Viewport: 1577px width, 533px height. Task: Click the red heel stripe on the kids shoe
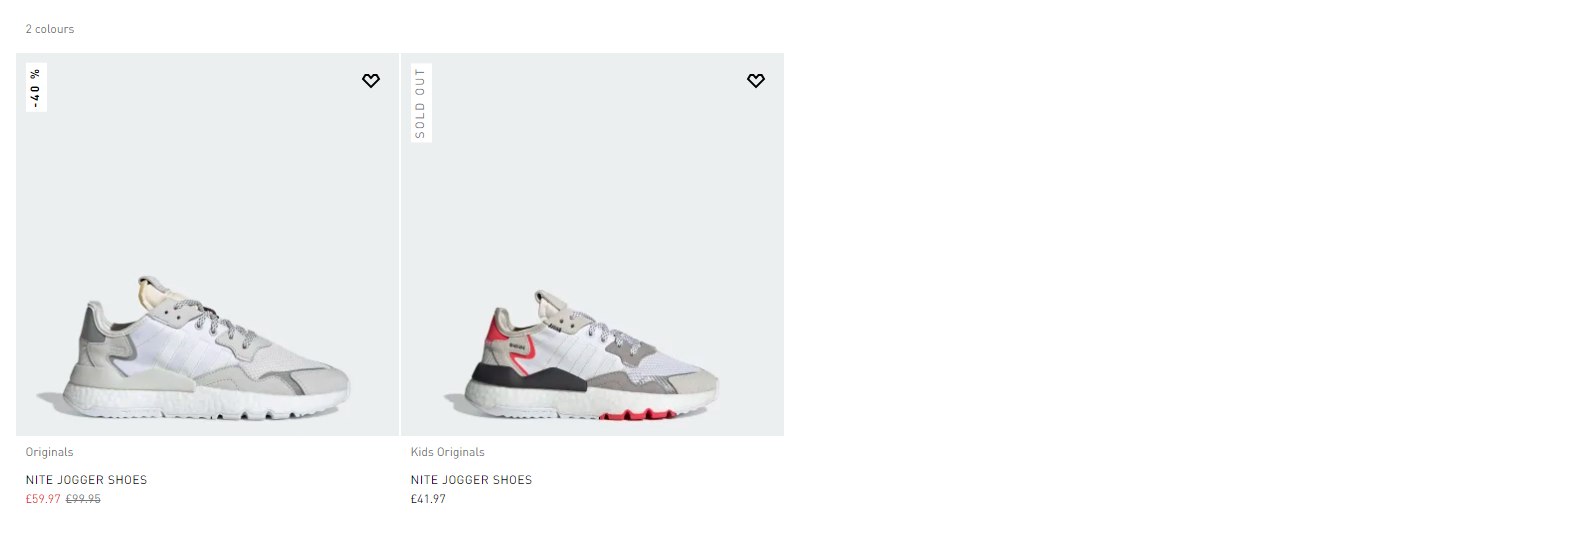pyautogui.click(x=495, y=326)
